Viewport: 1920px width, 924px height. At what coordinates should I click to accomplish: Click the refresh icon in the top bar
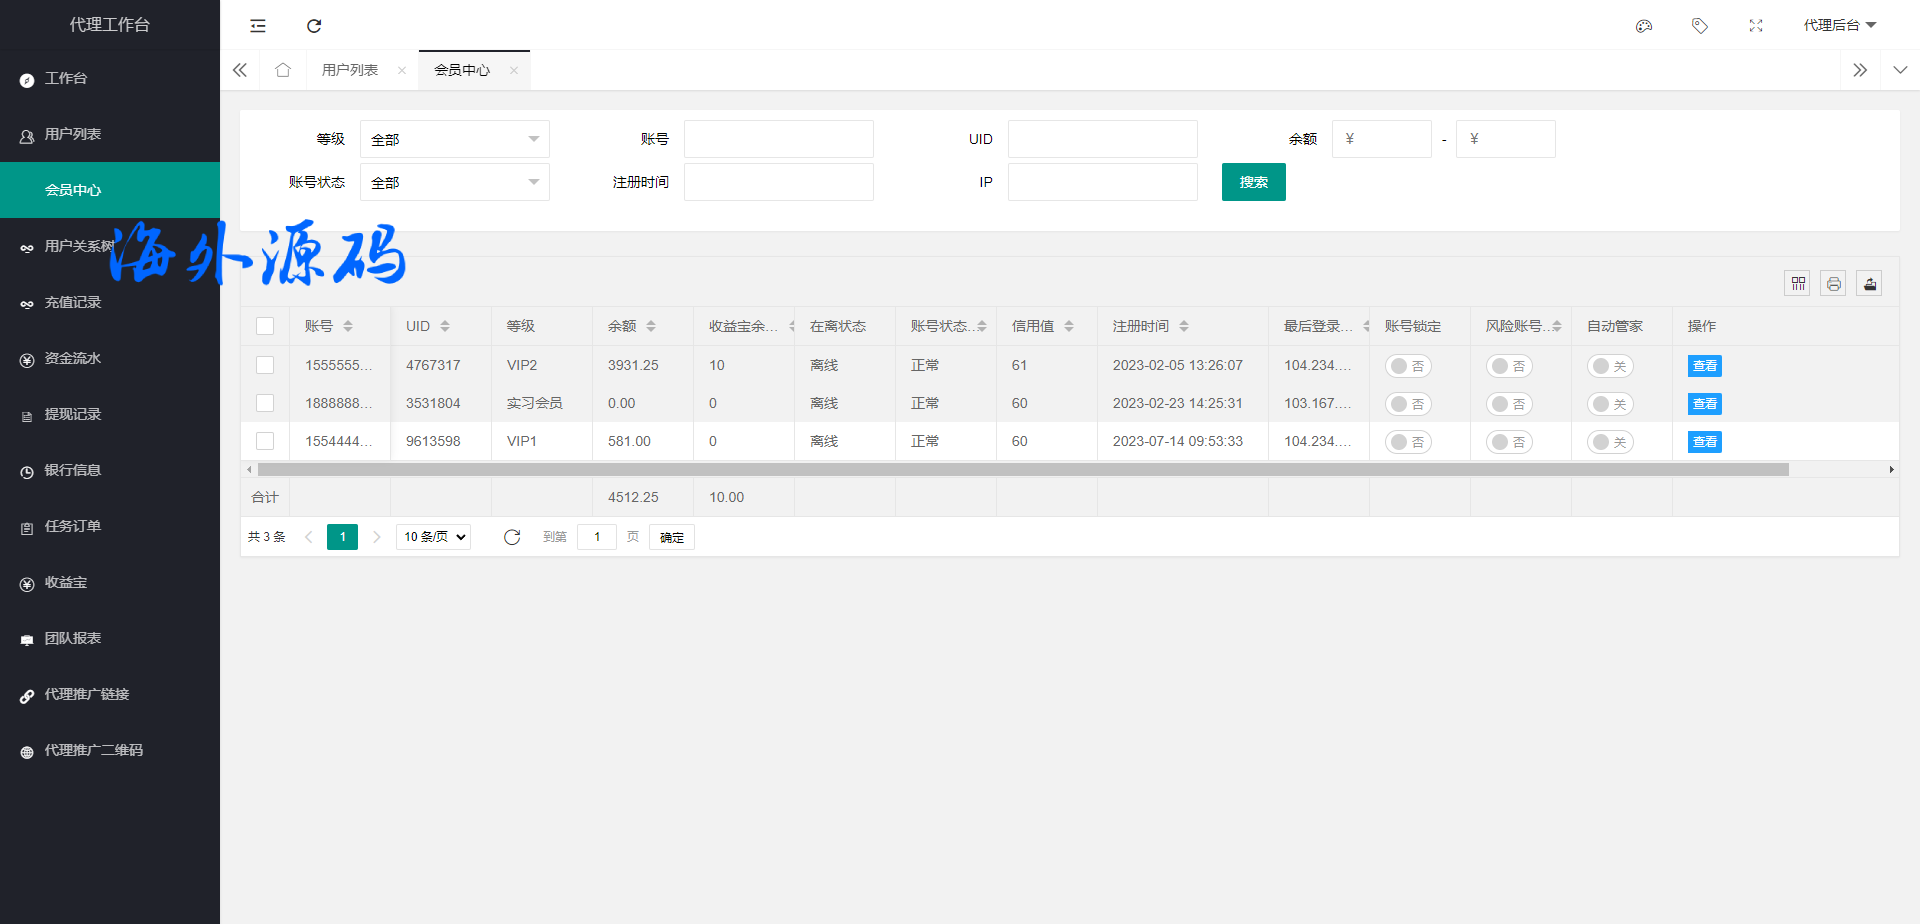pos(314,26)
